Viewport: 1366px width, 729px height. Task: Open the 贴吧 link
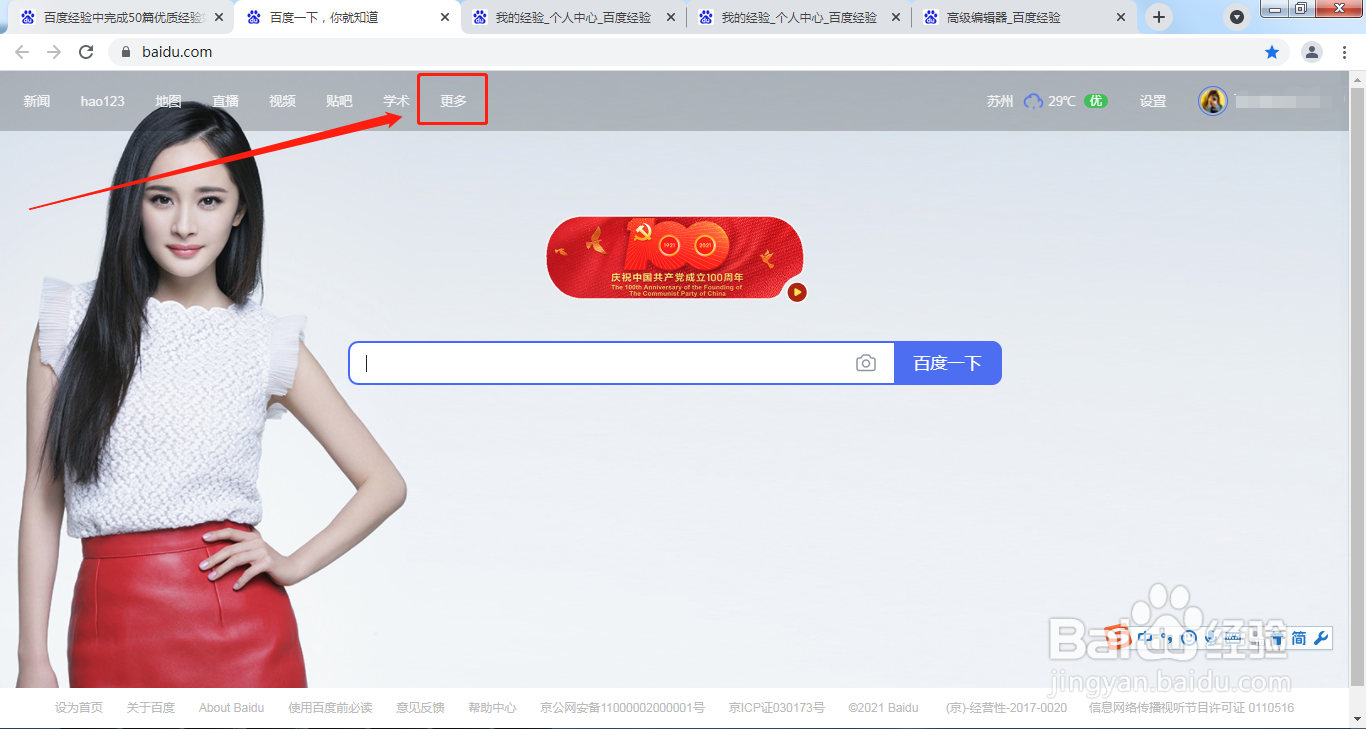pos(339,101)
